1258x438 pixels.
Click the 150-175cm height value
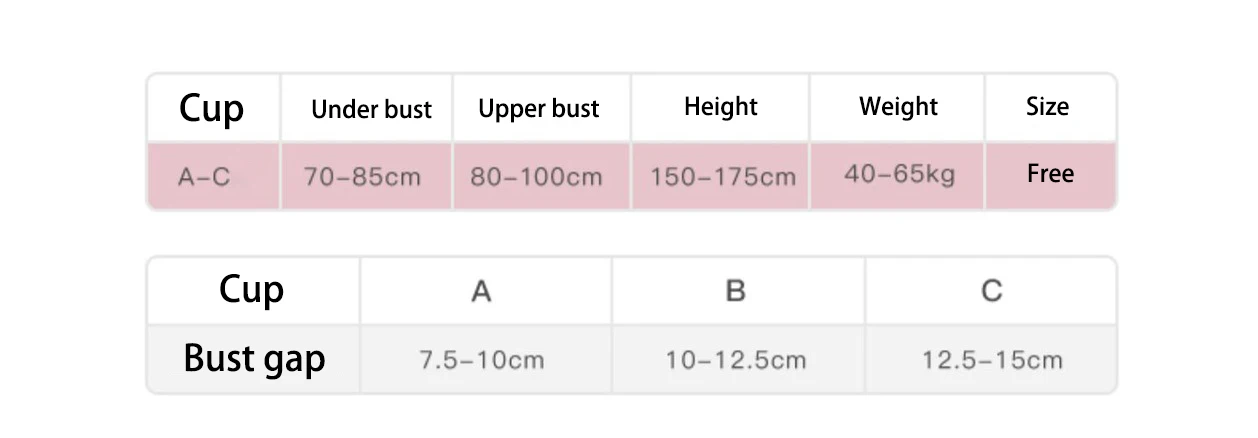(723, 177)
